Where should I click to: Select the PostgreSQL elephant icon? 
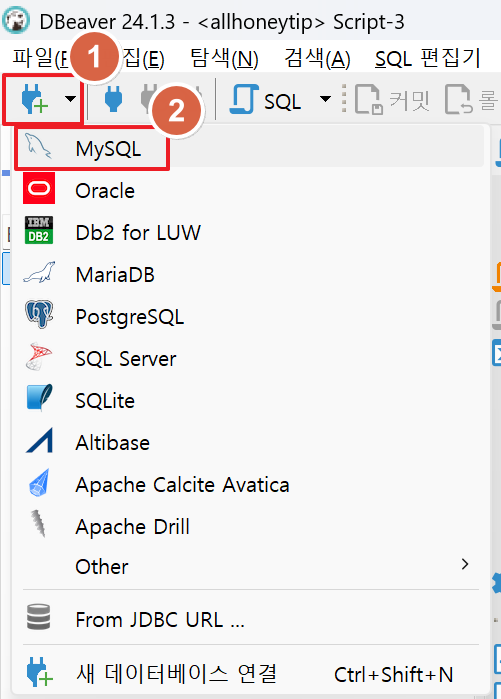click(x=39, y=314)
